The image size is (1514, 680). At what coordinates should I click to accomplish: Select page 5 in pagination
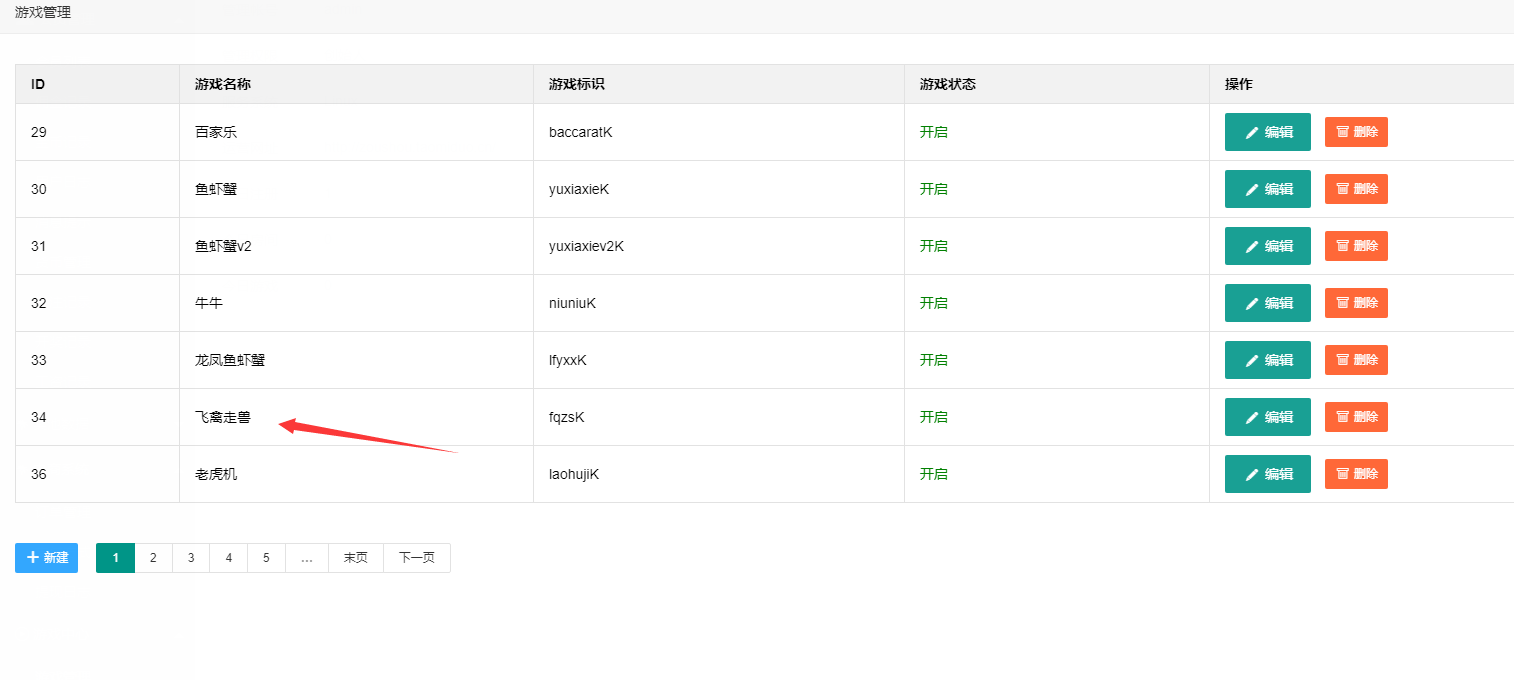click(x=266, y=558)
